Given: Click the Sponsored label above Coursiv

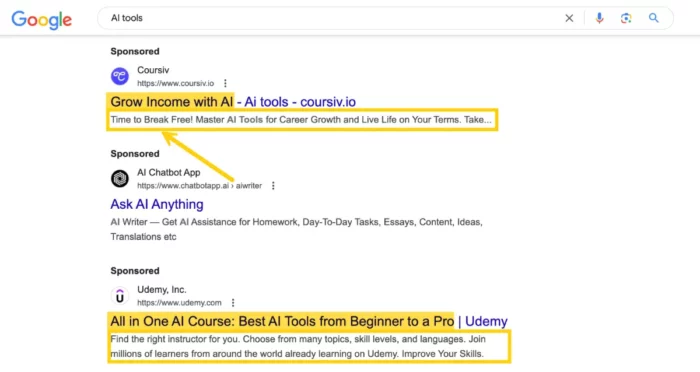Looking at the screenshot, I should (135, 51).
